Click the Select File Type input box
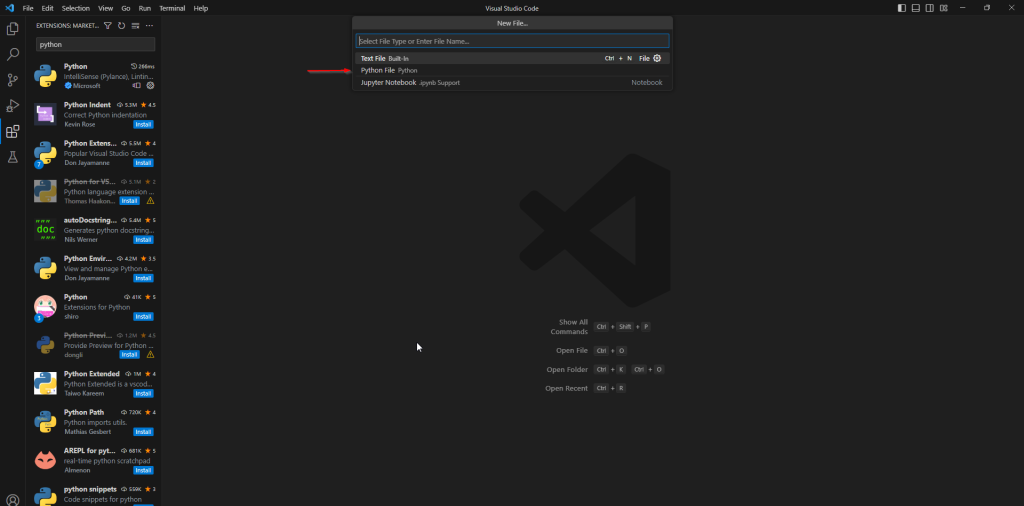Image resolution: width=1024 pixels, height=506 pixels. coord(512,41)
